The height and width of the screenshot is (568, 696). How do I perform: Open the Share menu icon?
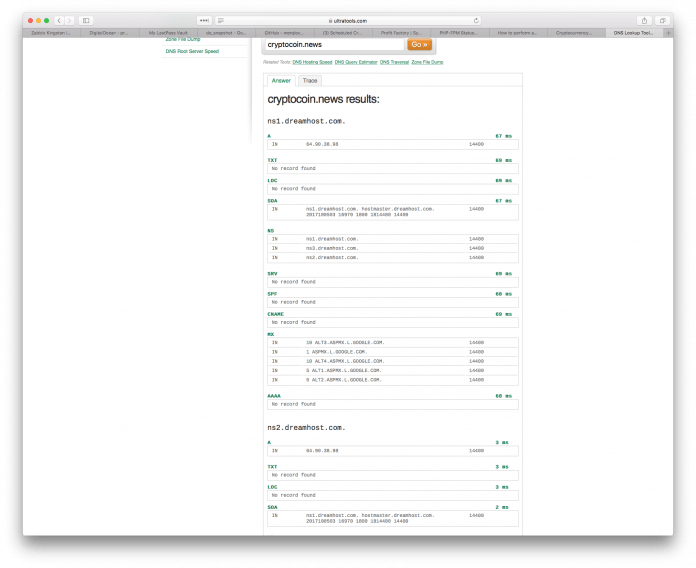644,20
